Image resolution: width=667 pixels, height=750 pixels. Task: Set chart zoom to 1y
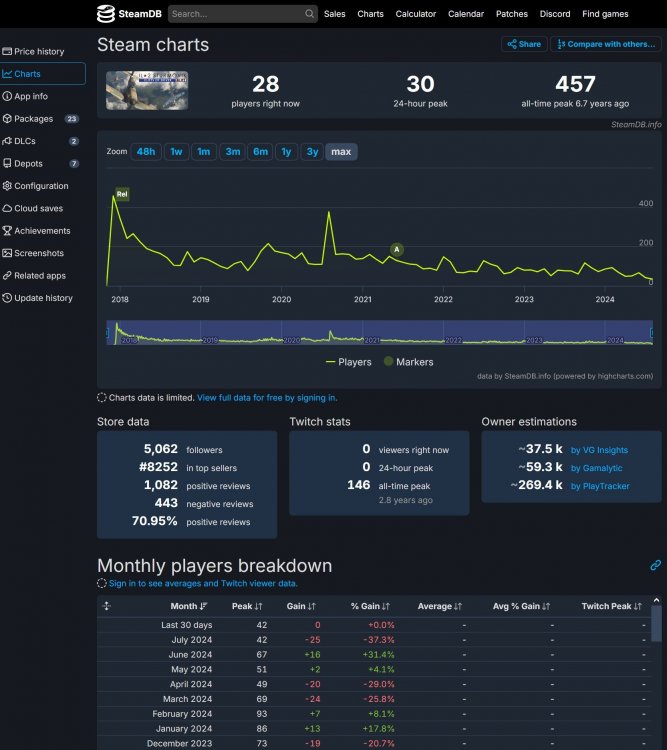[286, 152]
